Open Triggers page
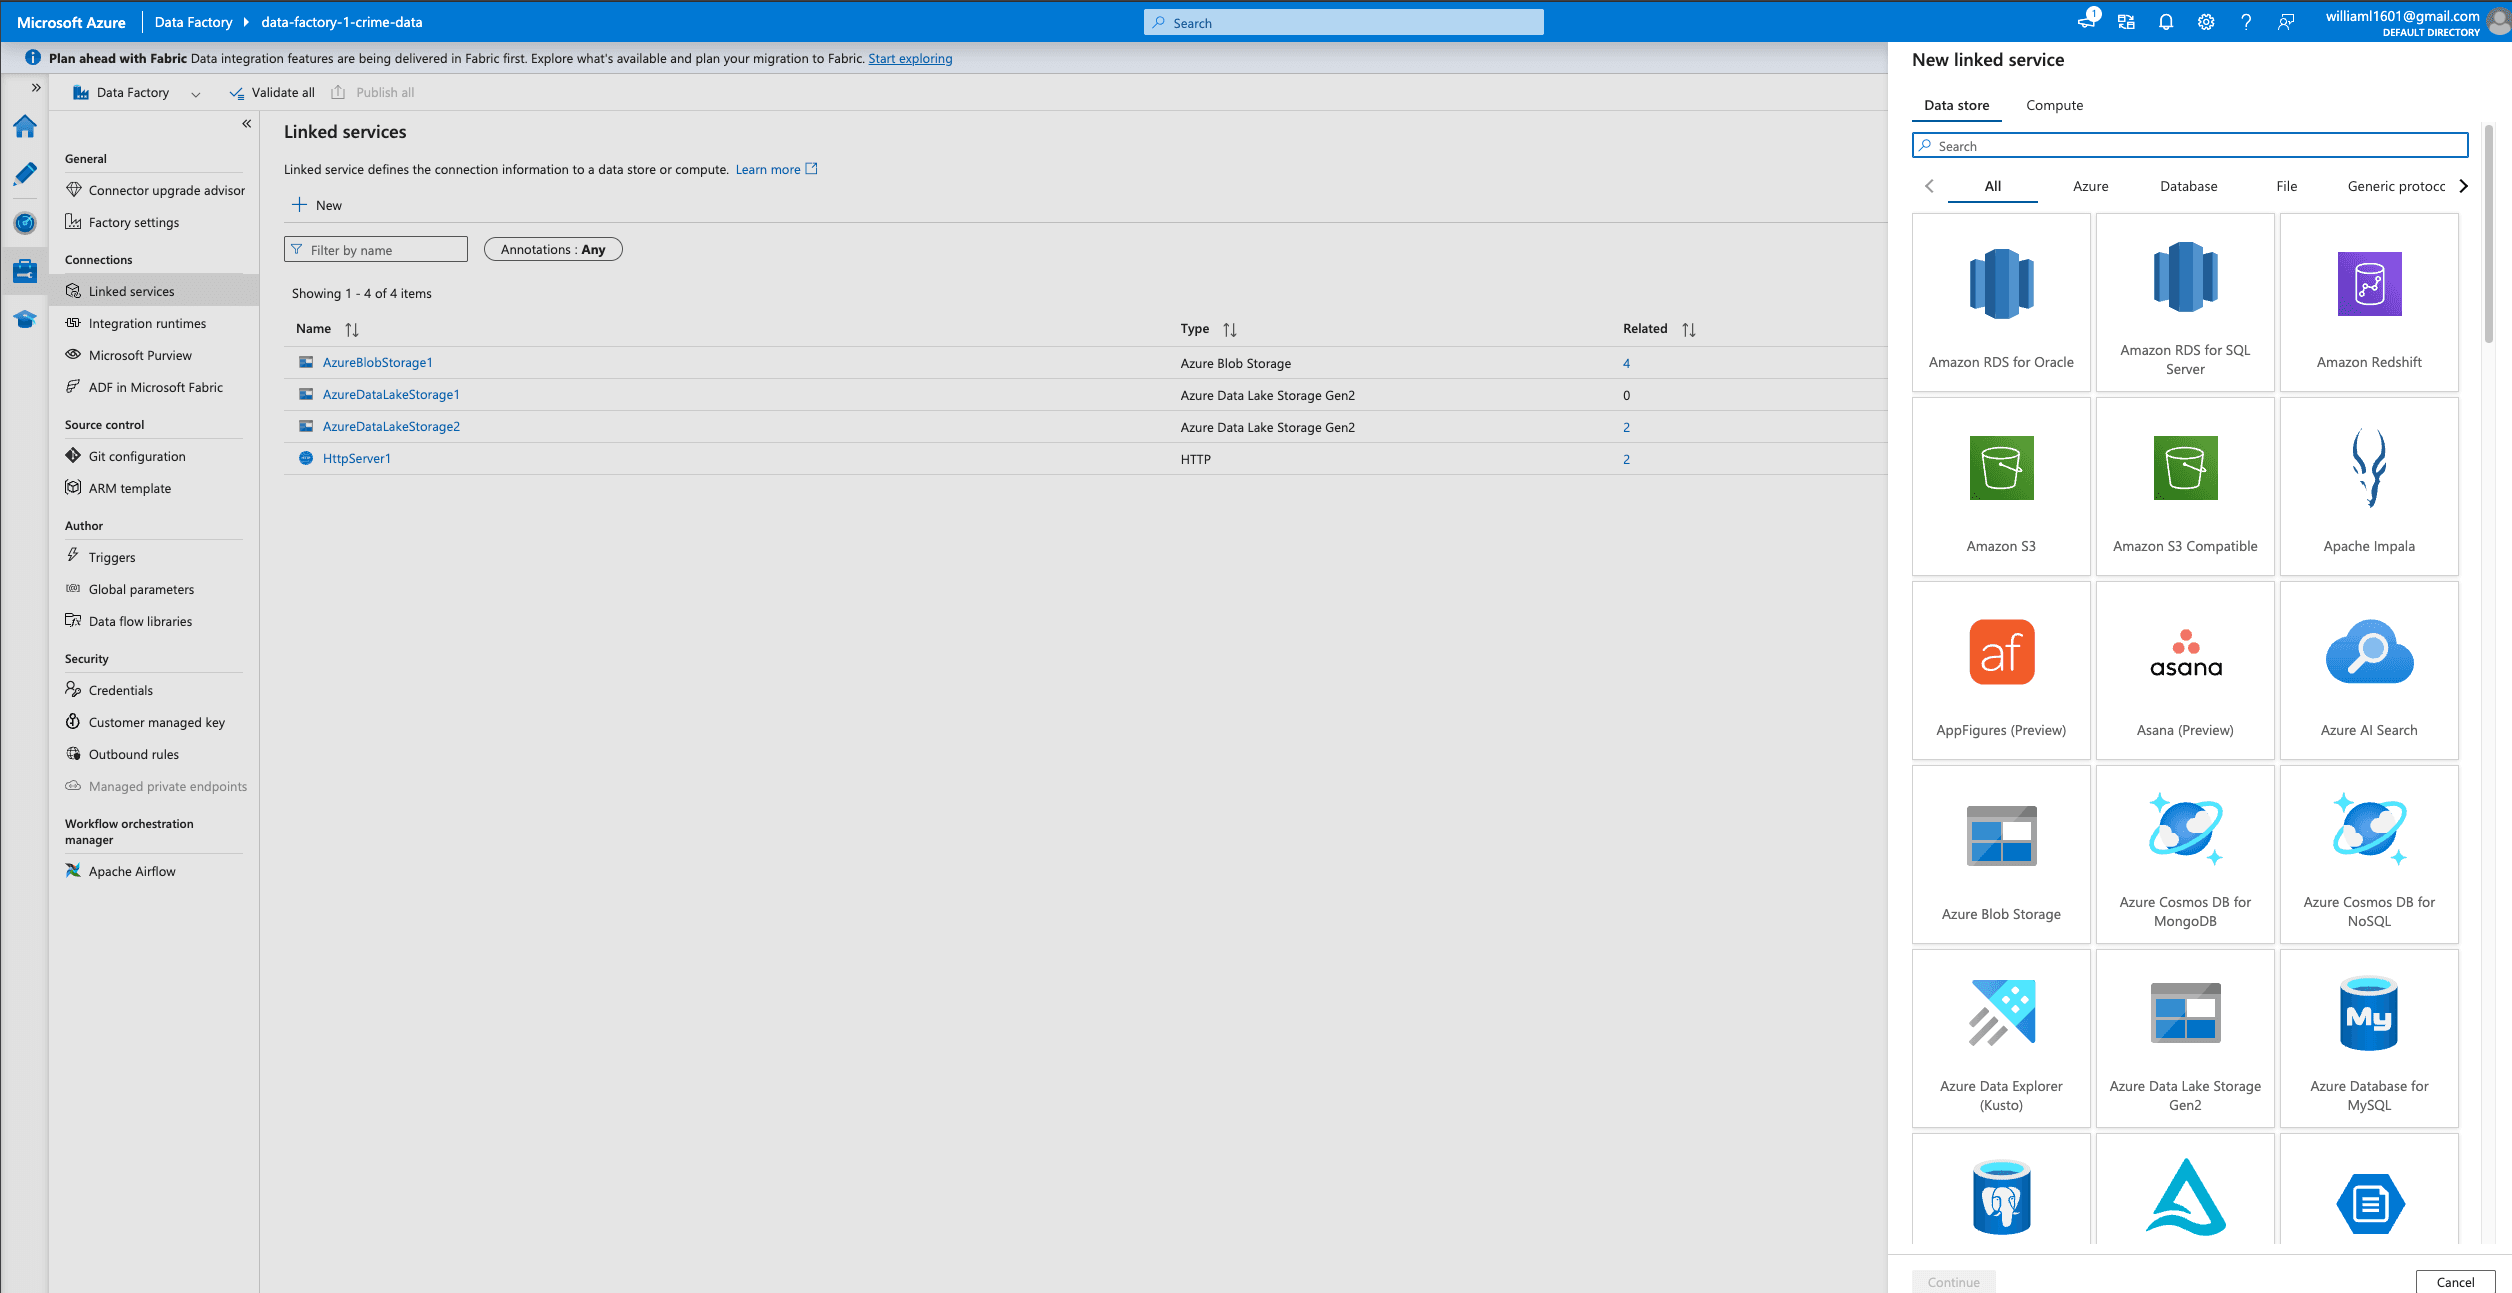 coord(101,557)
